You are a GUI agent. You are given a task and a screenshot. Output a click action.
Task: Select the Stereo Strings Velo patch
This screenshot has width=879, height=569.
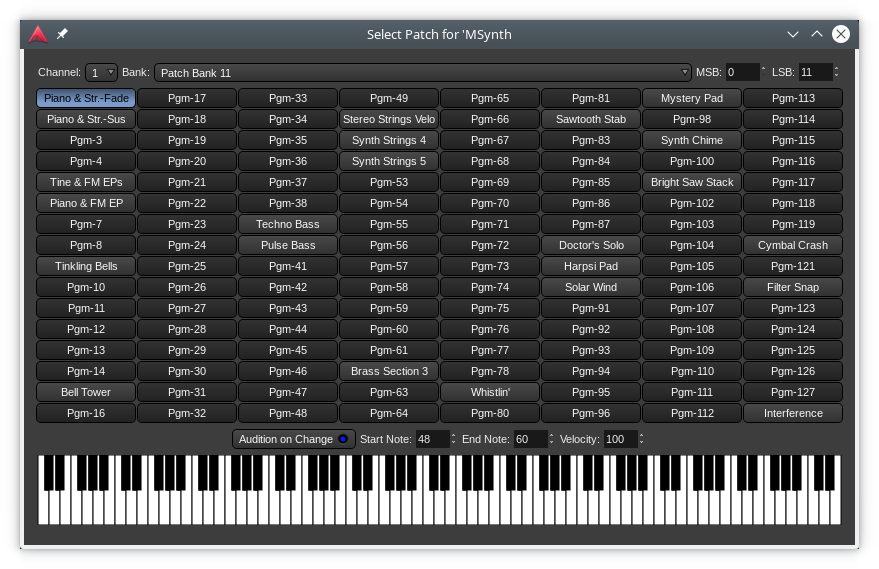[x=389, y=119]
